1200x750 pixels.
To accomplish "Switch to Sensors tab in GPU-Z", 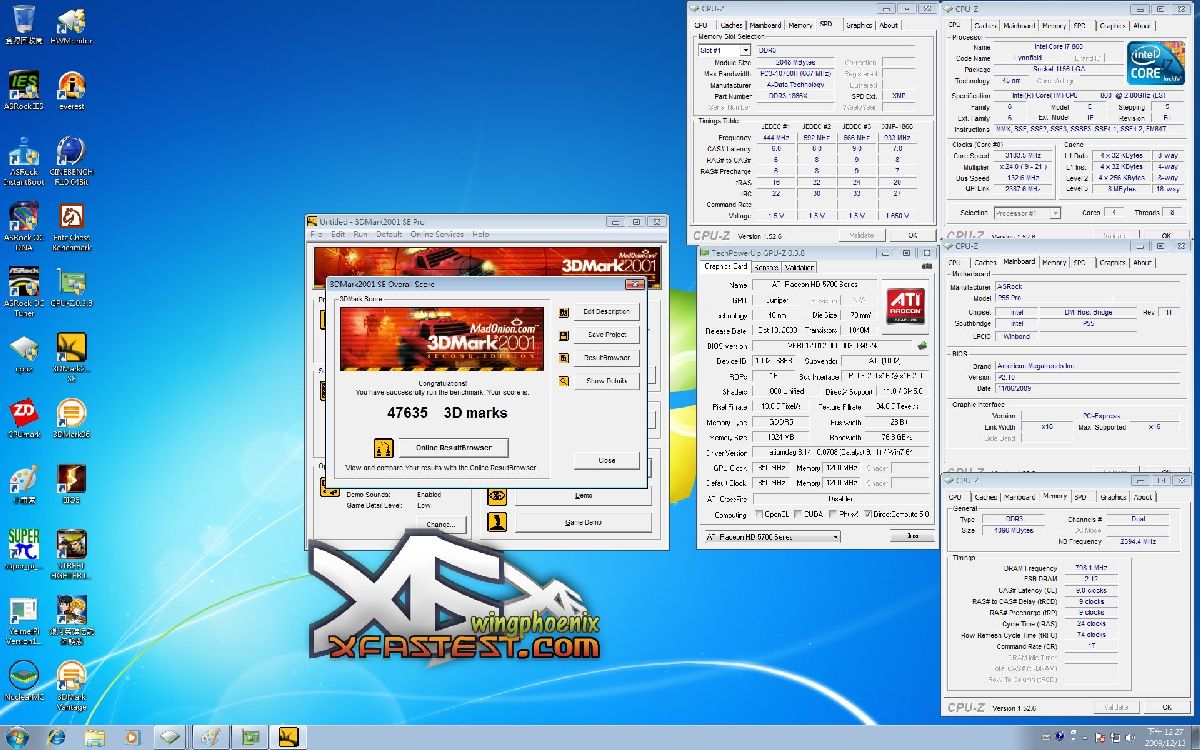I will [766, 267].
